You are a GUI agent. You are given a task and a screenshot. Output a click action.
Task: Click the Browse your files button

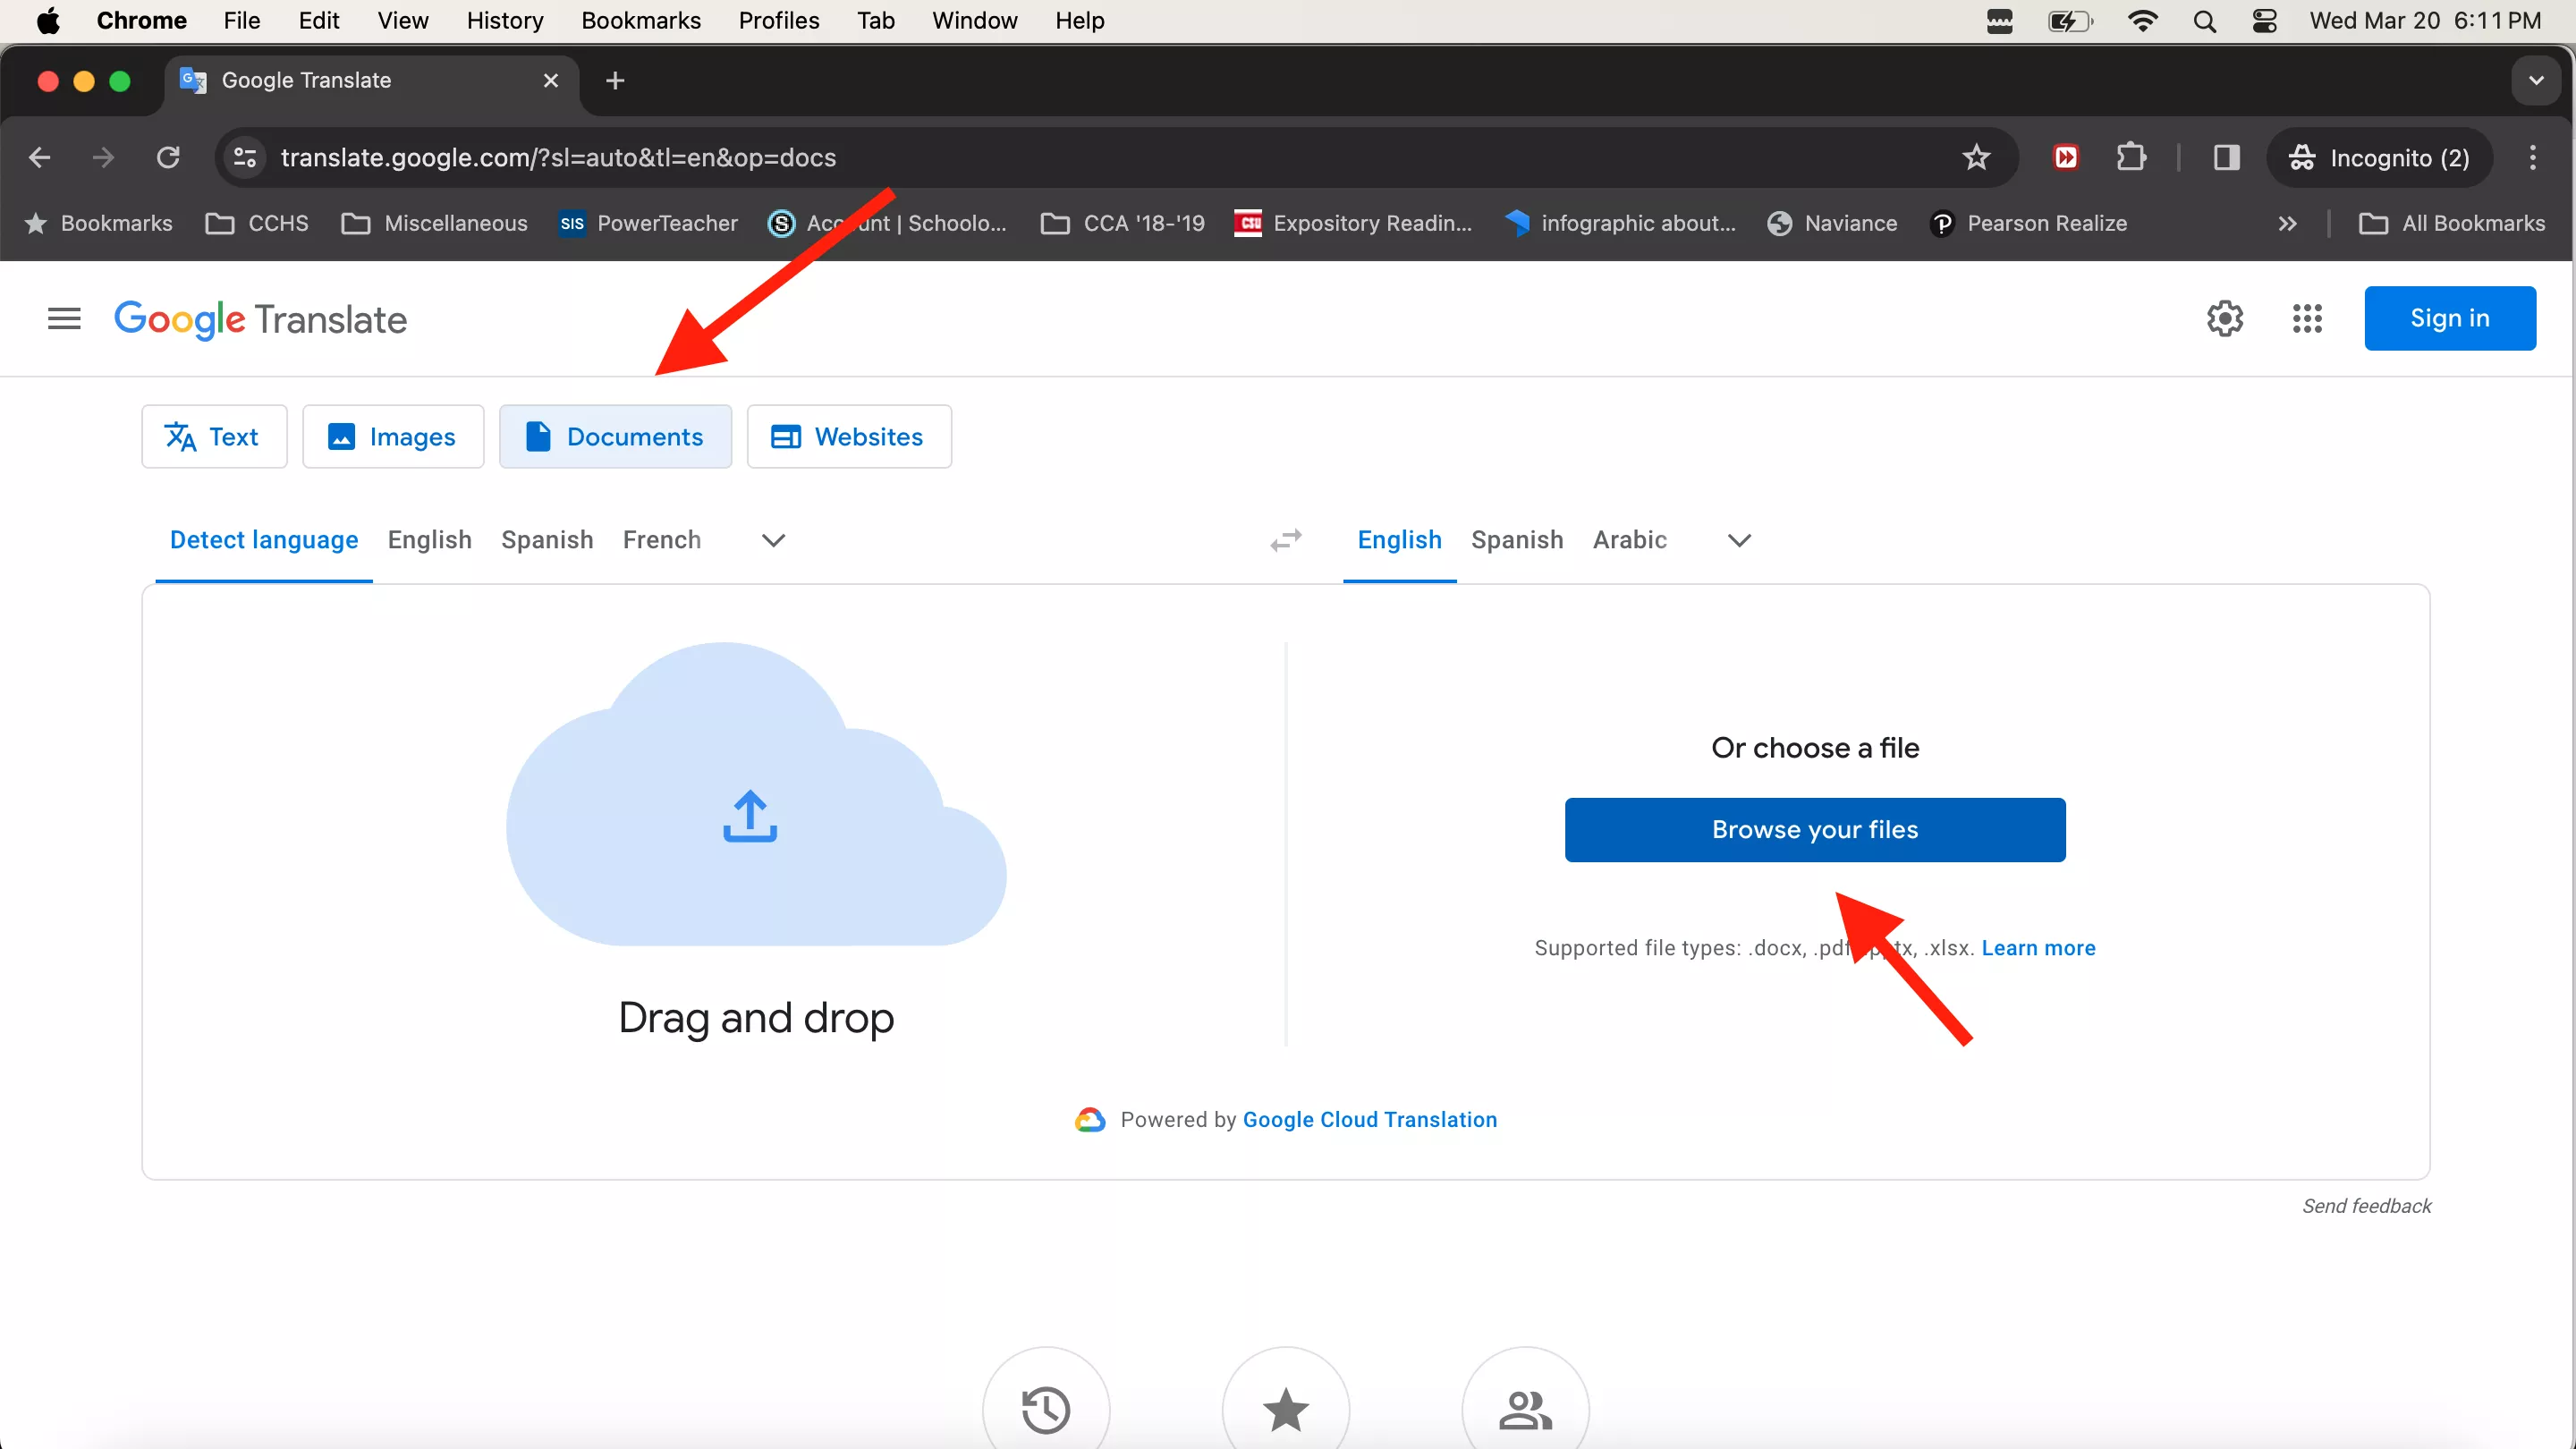(x=1814, y=829)
